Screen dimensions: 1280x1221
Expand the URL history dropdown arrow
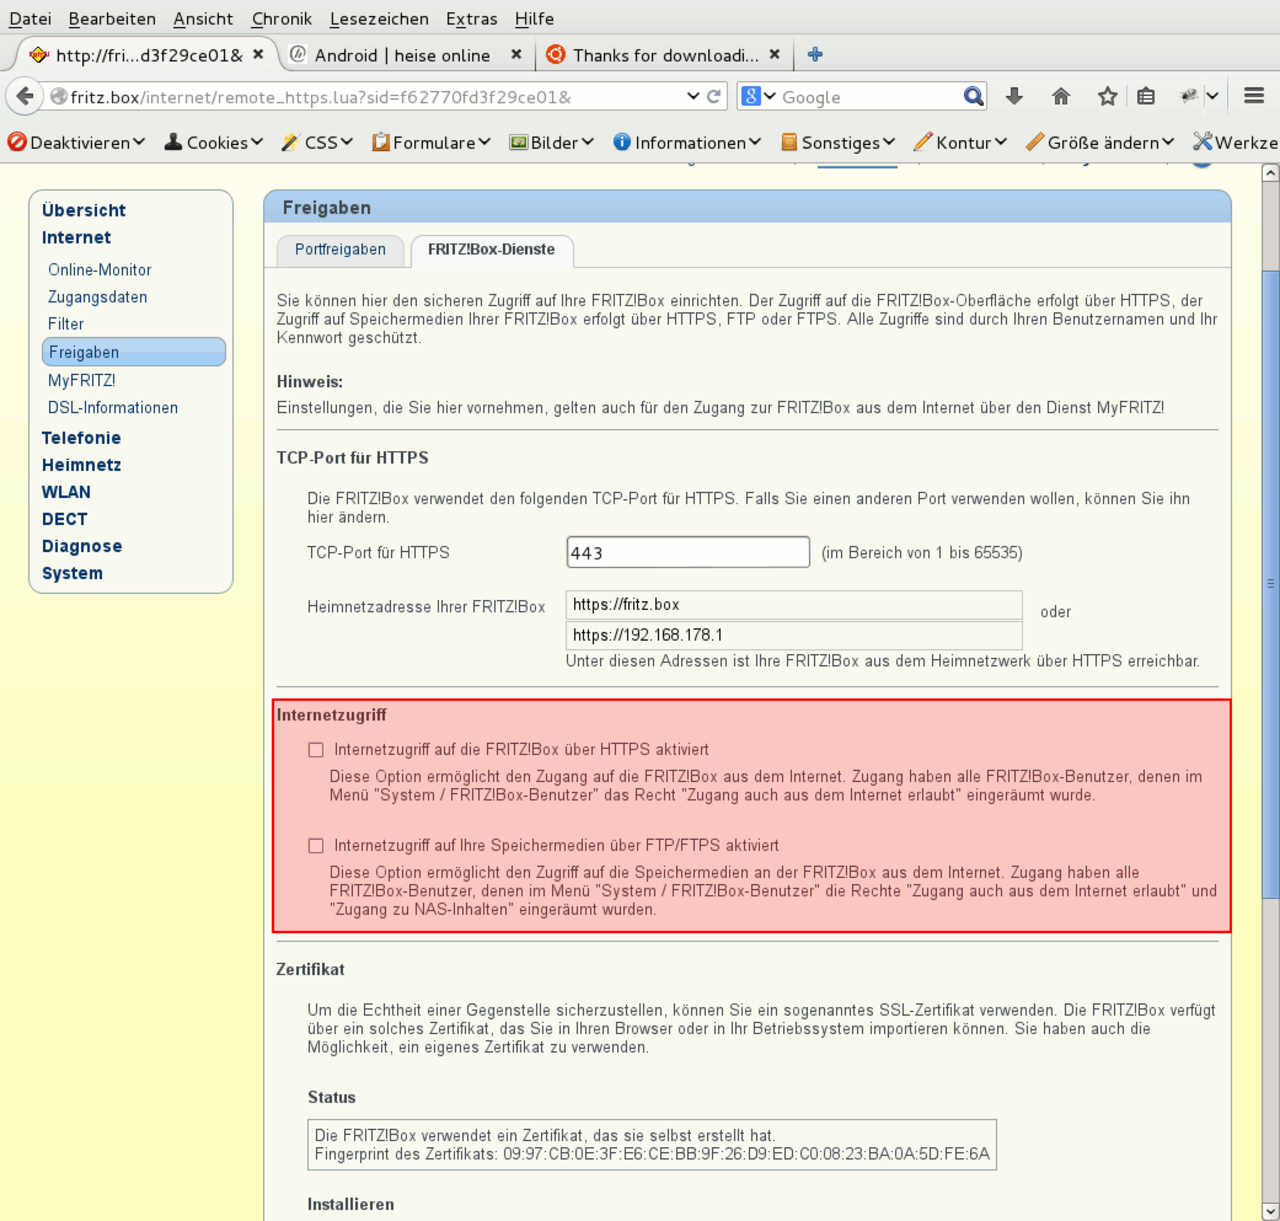click(x=693, y=96)
